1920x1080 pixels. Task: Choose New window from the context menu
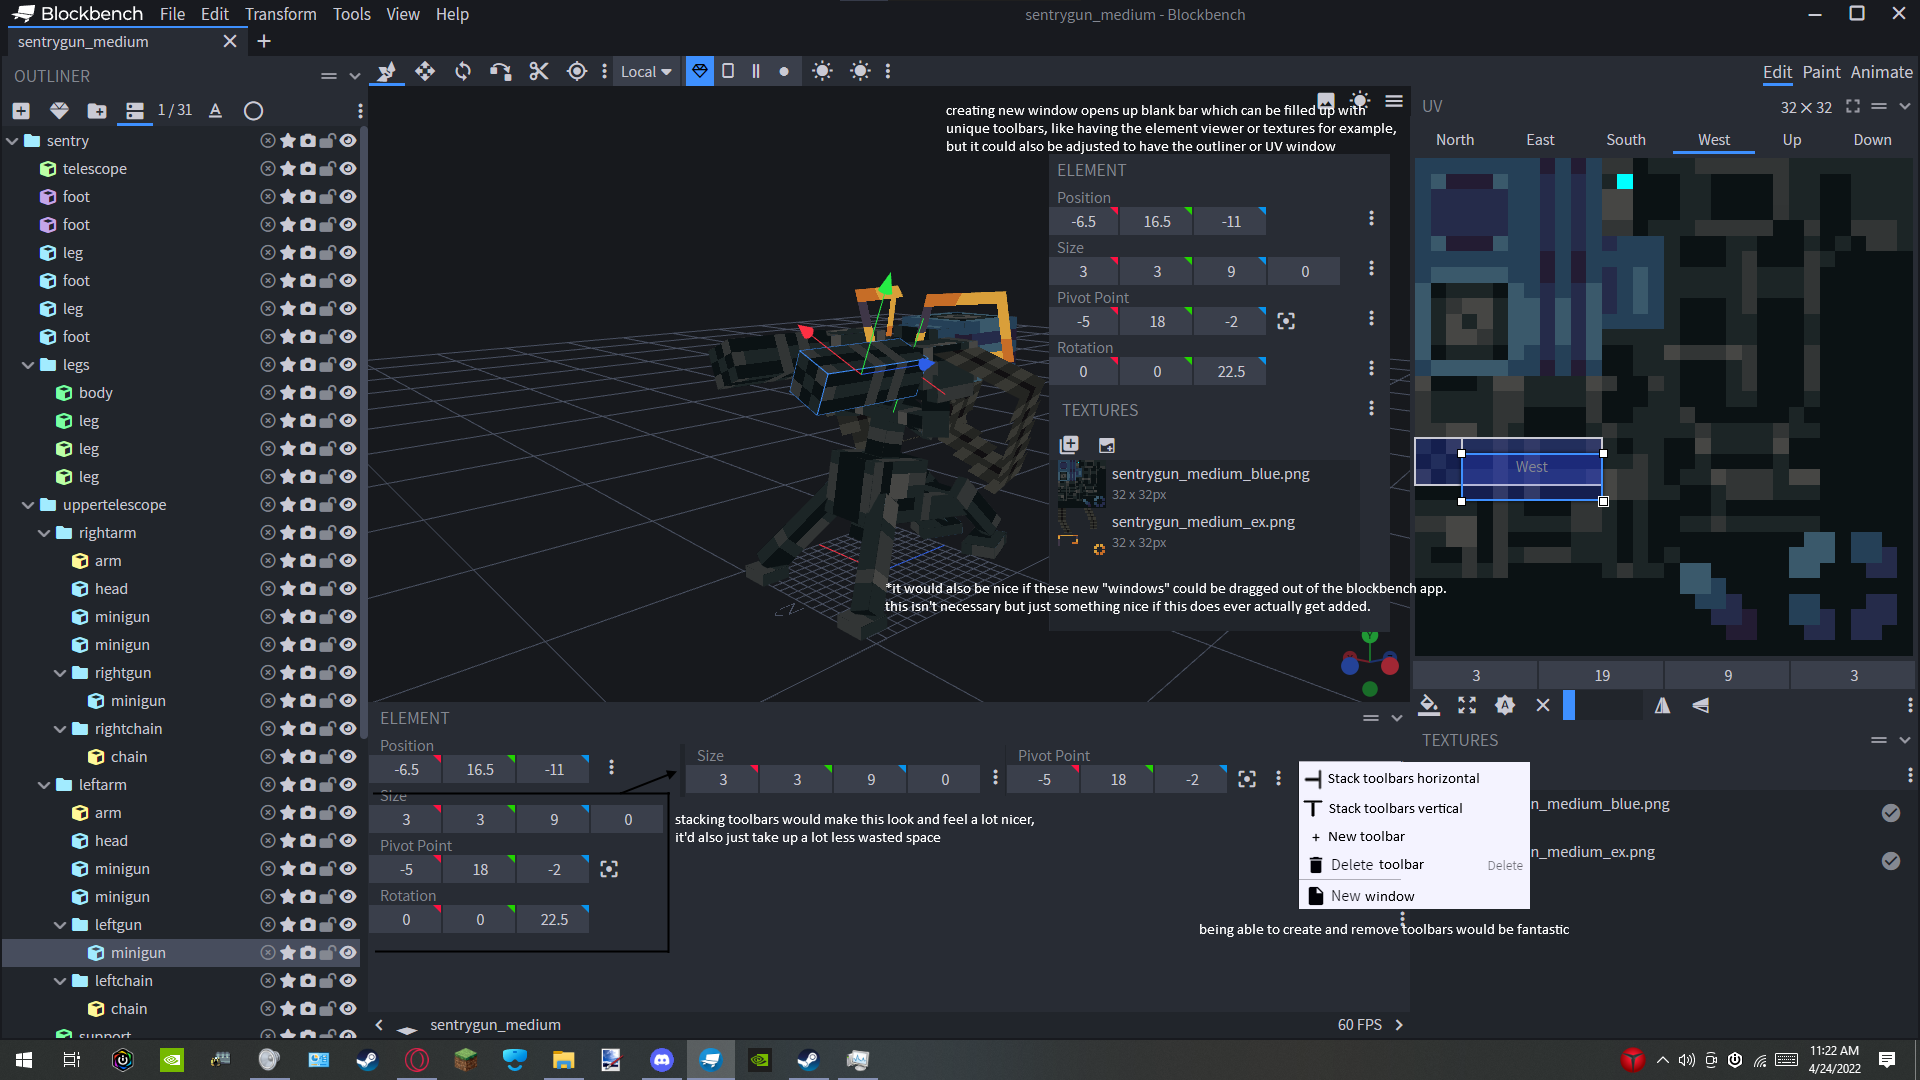pos(1371,895)
